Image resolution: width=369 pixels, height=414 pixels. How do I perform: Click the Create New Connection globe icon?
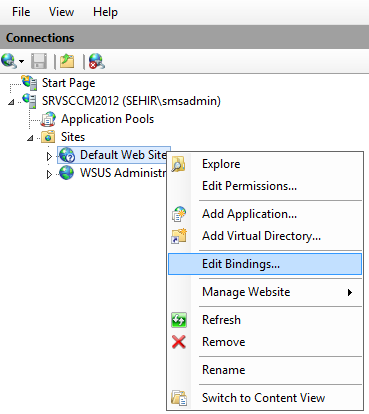(x=8, y=61)
